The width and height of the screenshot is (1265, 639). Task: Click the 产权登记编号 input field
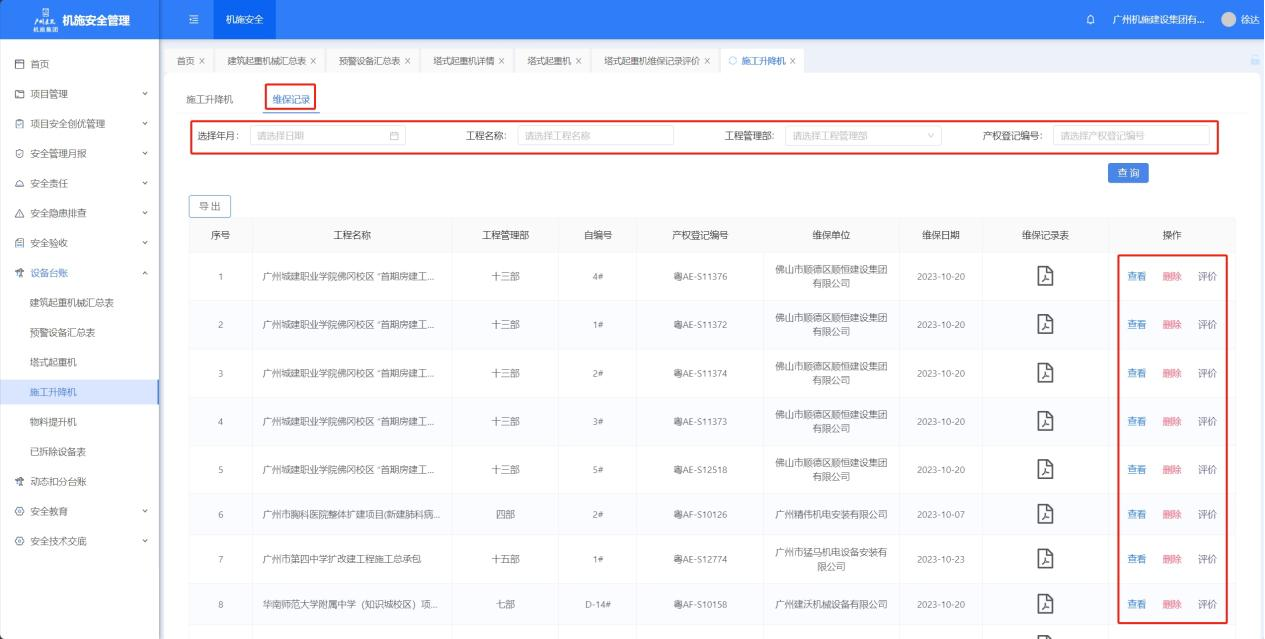click(1130, 136)
